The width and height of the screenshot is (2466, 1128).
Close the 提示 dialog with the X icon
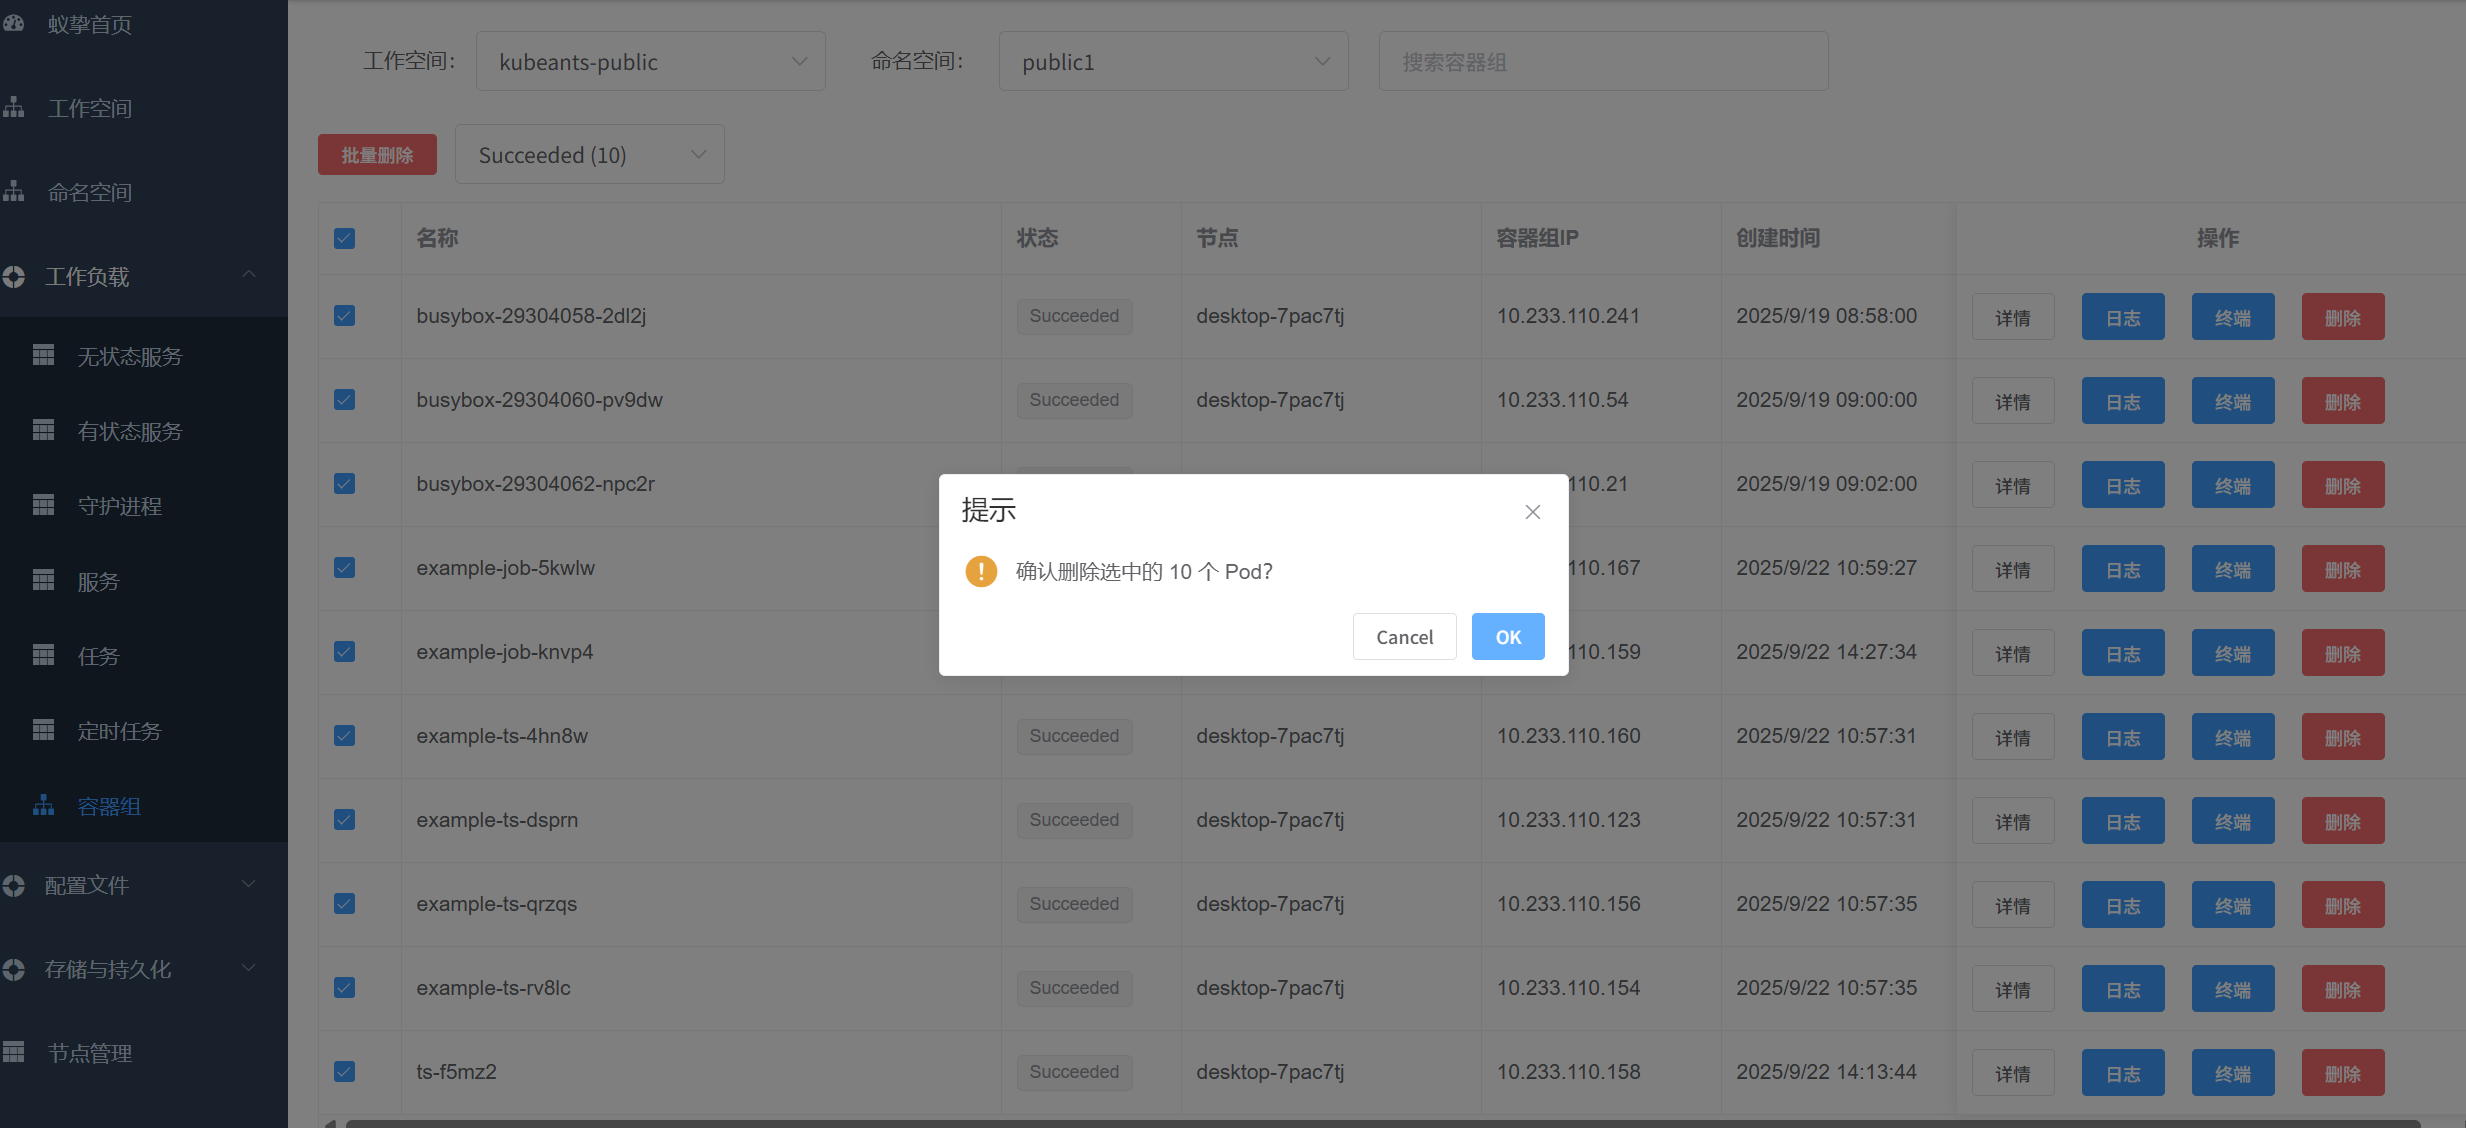[1532, 512]
